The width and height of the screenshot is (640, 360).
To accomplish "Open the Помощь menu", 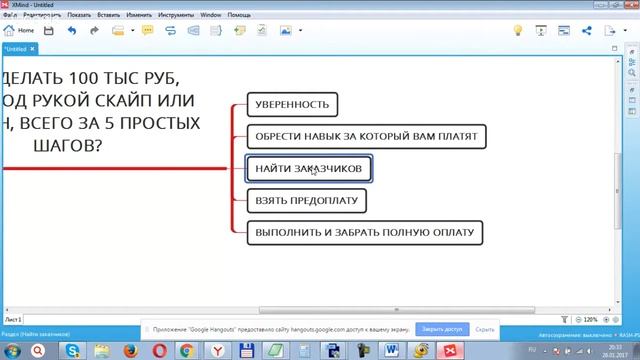I will [239, 15].
